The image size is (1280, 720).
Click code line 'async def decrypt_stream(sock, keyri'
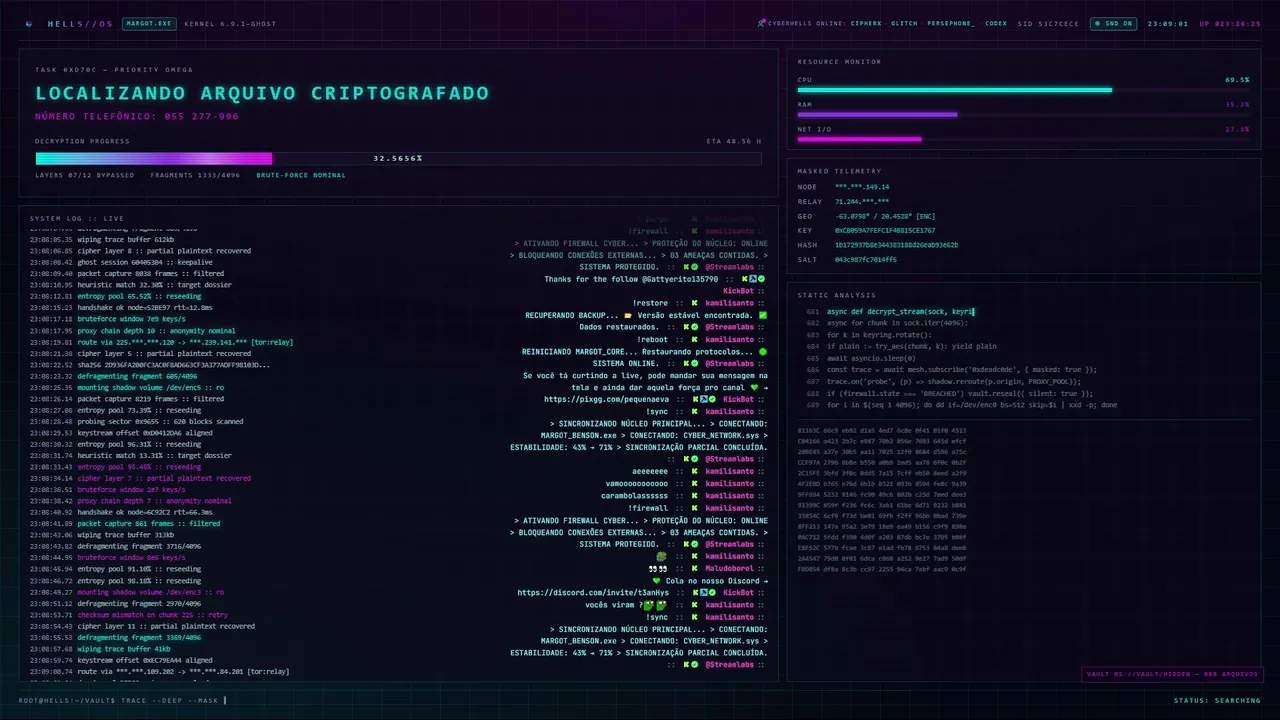tap(900, 312)
